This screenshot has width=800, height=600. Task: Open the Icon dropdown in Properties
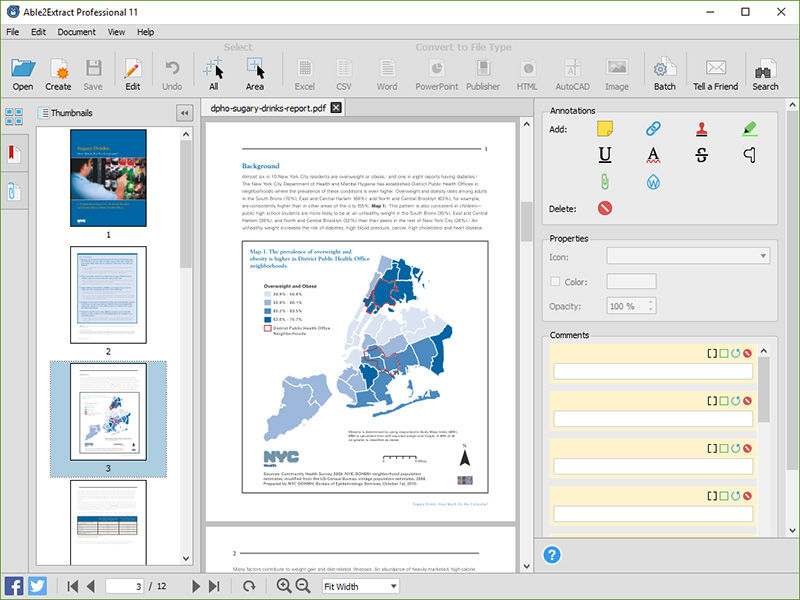pos(764,256)
